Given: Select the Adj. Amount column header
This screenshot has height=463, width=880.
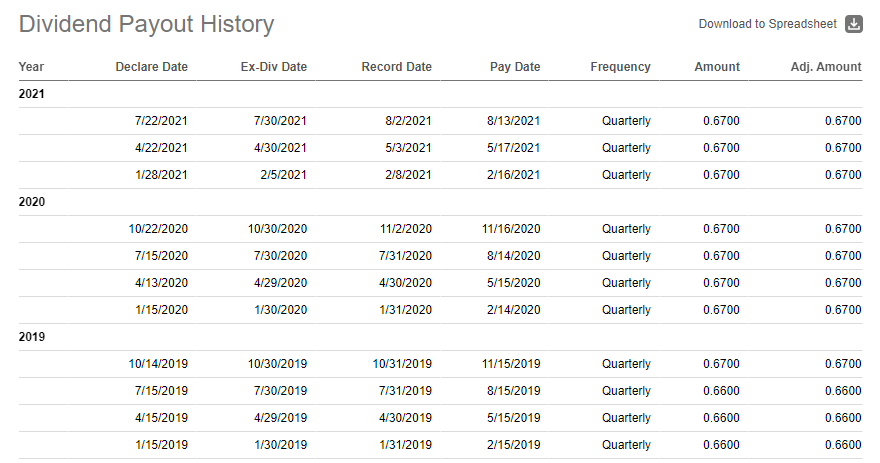Looking at the screenshot, I should (826, 67).
